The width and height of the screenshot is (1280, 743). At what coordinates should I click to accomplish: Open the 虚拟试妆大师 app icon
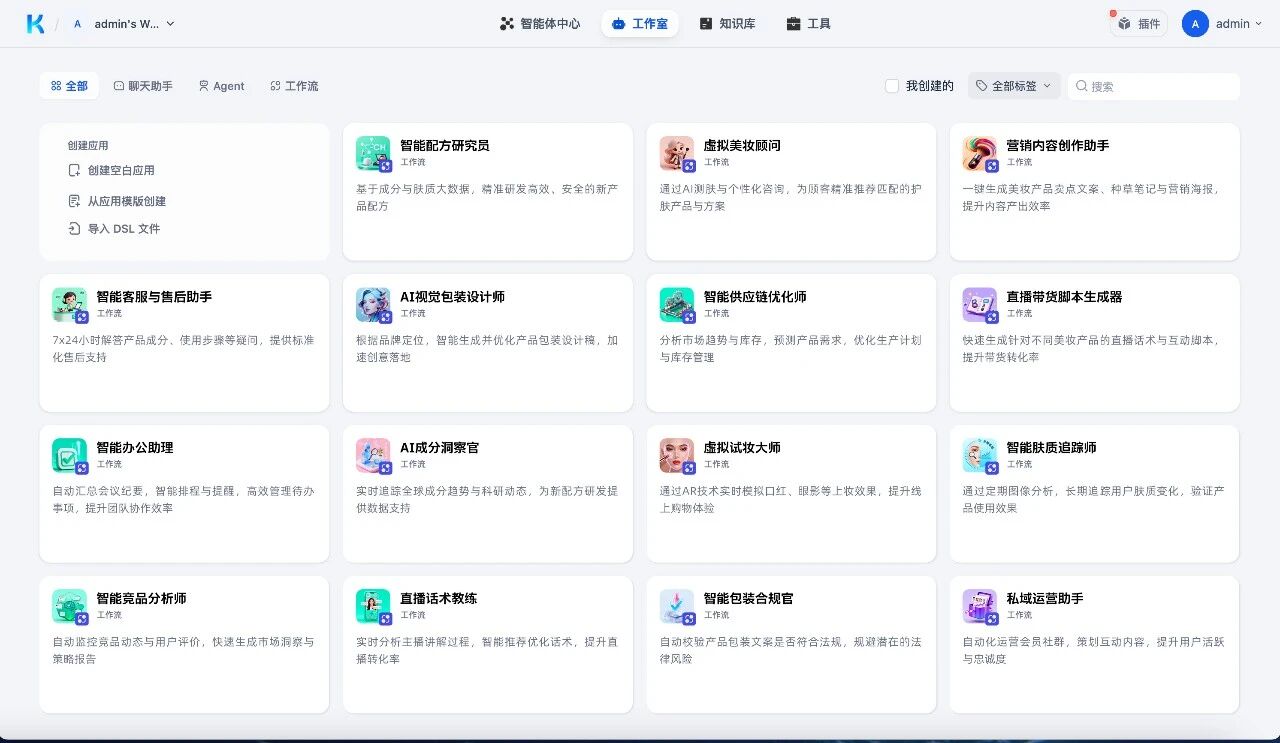point(676,455)
